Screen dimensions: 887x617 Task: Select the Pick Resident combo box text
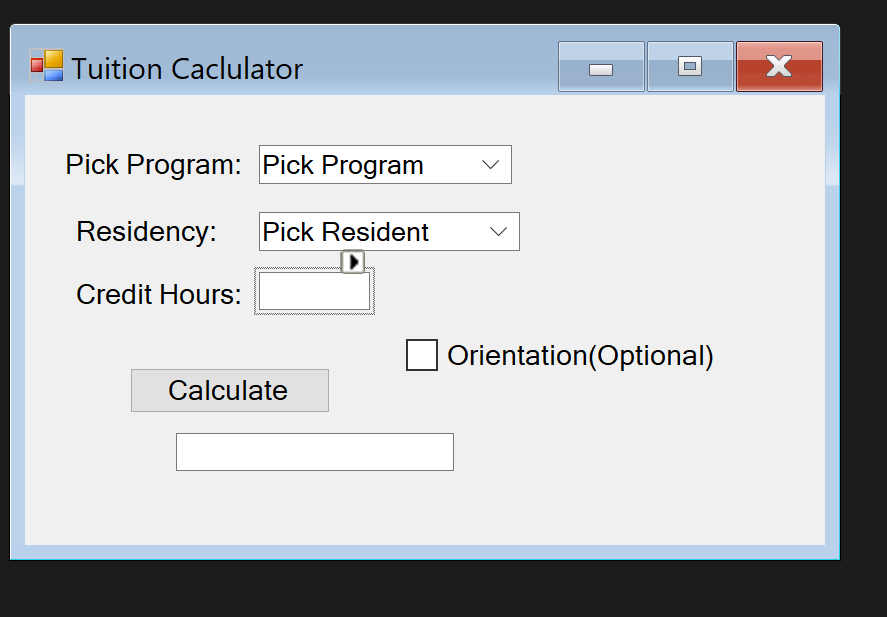click(346, 232)
